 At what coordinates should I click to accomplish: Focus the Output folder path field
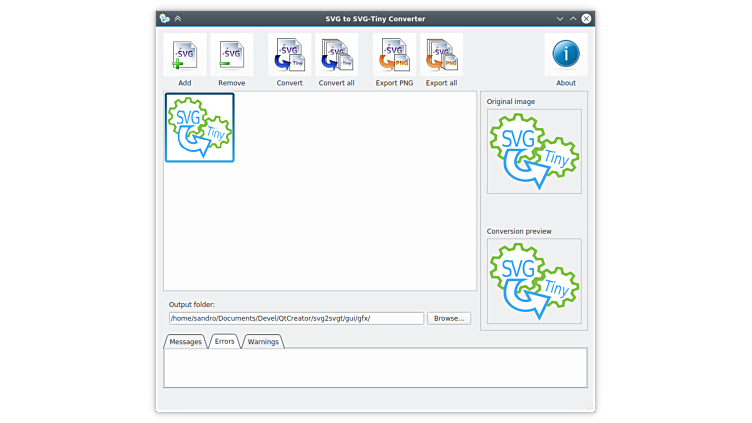tap(296, 318)
